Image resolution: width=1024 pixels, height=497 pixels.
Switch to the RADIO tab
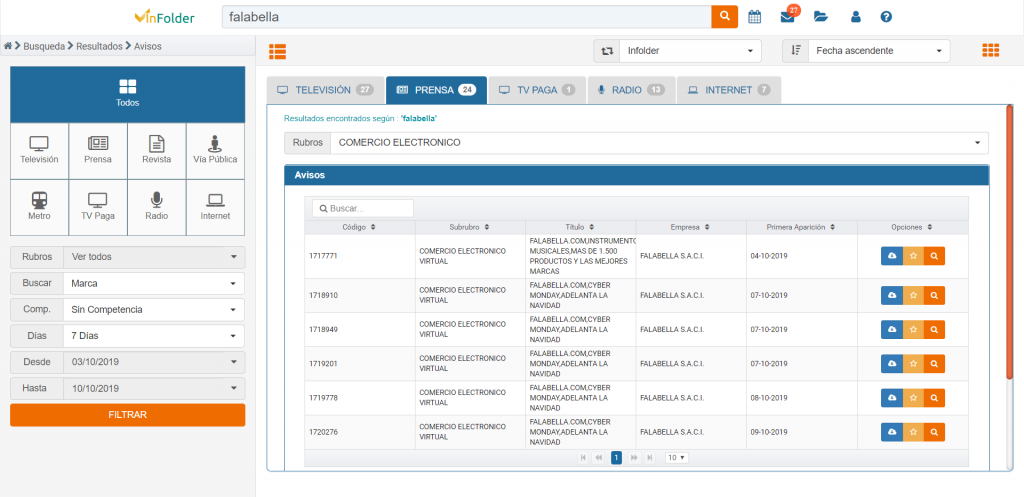pos(631,90)
